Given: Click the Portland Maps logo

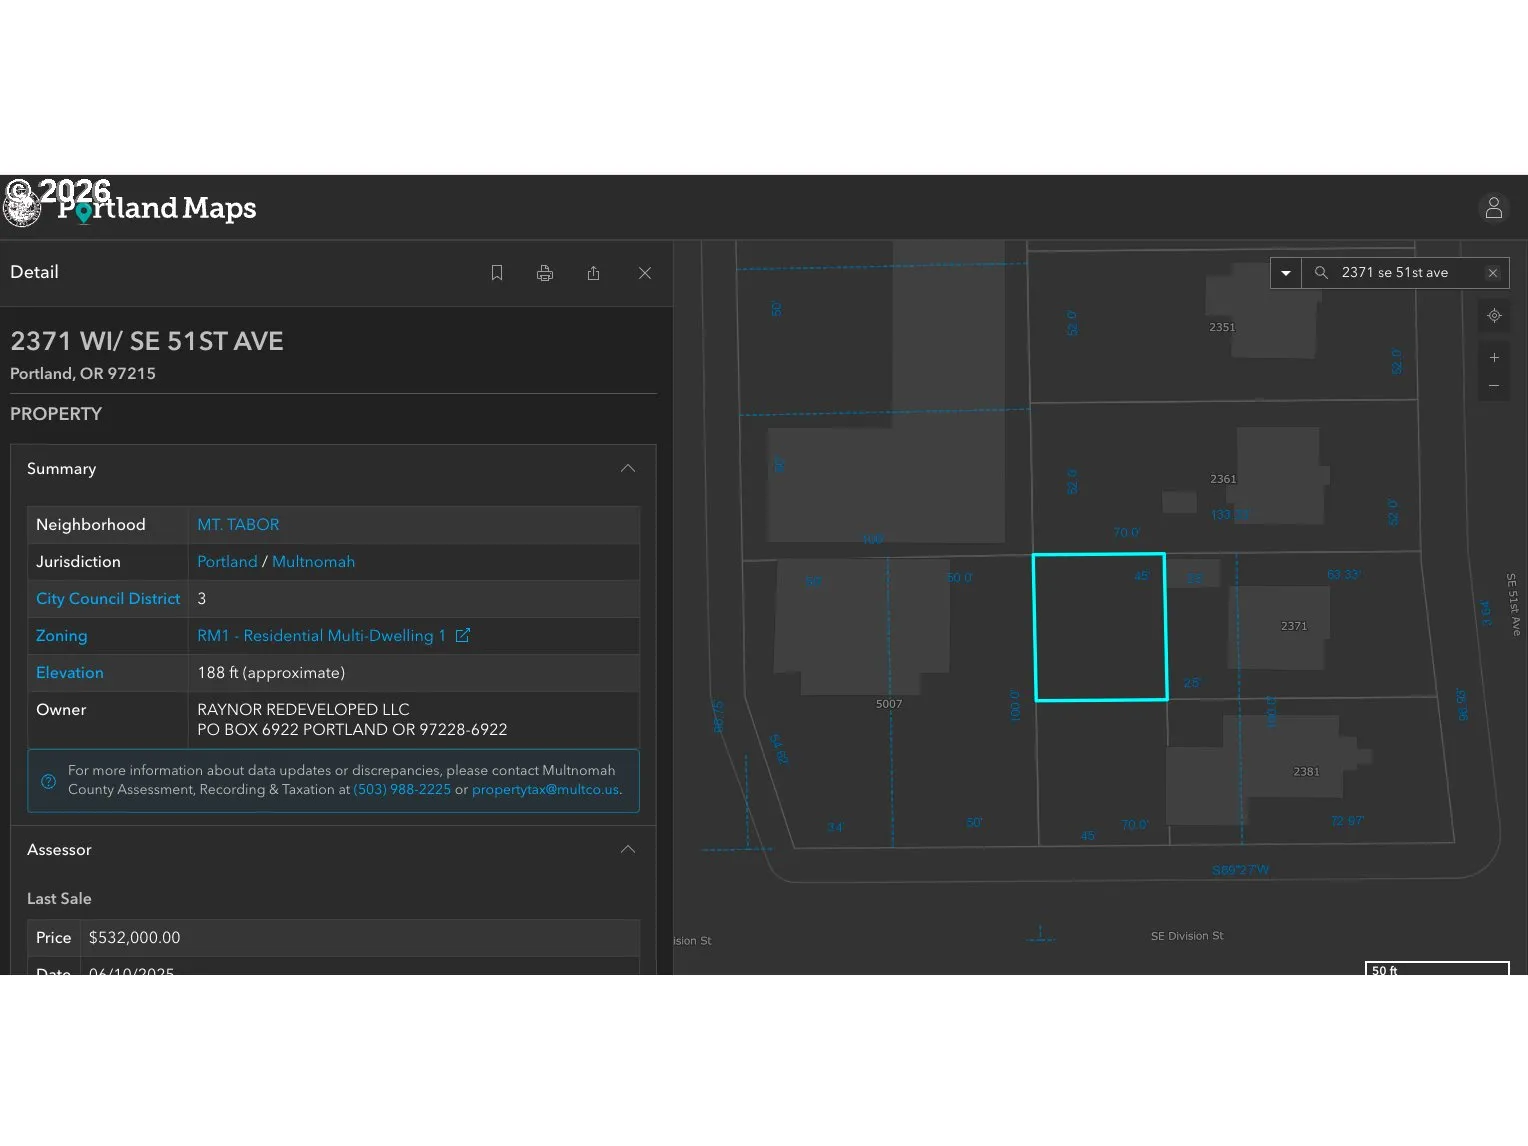Looking at the screenshot, I should 132,207.
